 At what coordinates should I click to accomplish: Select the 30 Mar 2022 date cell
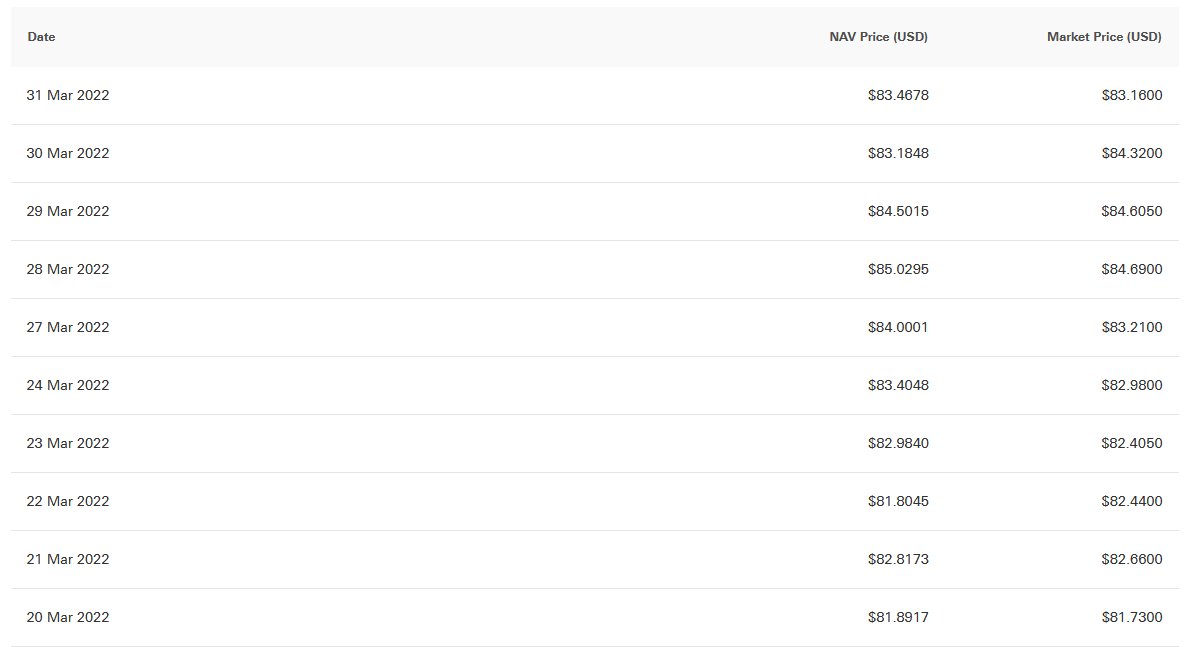(x=68, y=153)
